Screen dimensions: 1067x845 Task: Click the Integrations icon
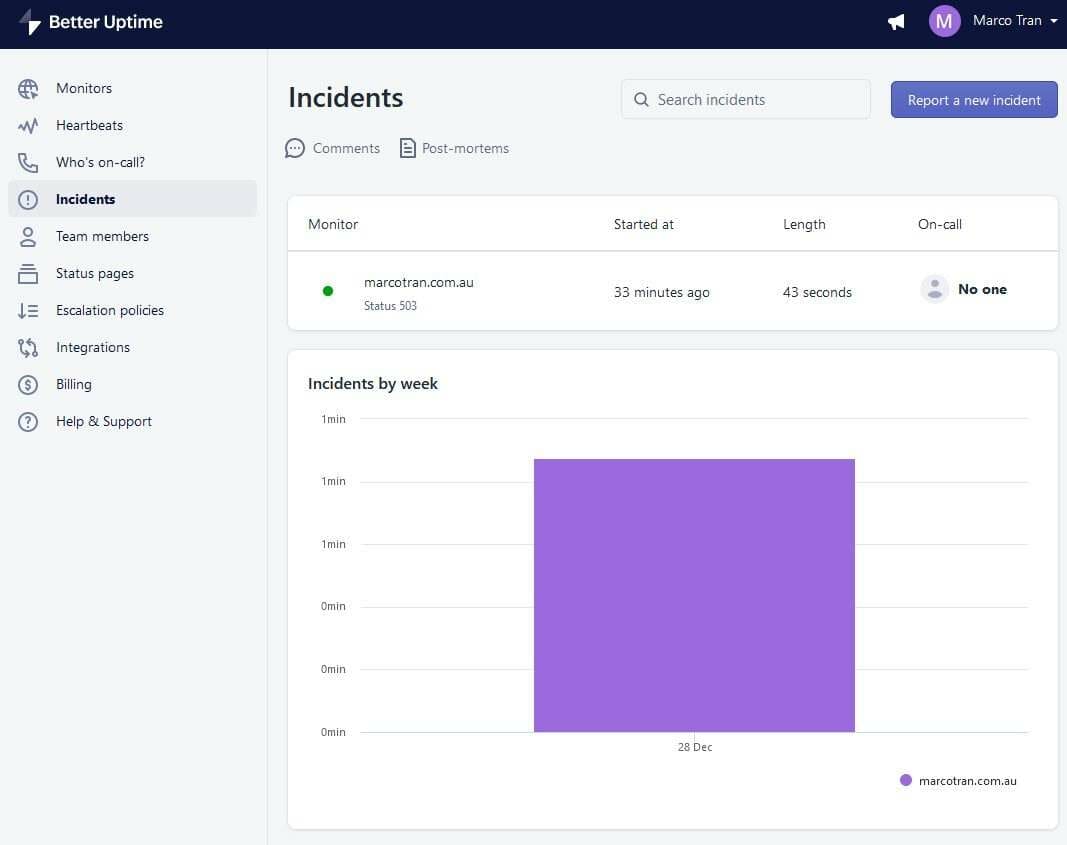click(27, 347)
